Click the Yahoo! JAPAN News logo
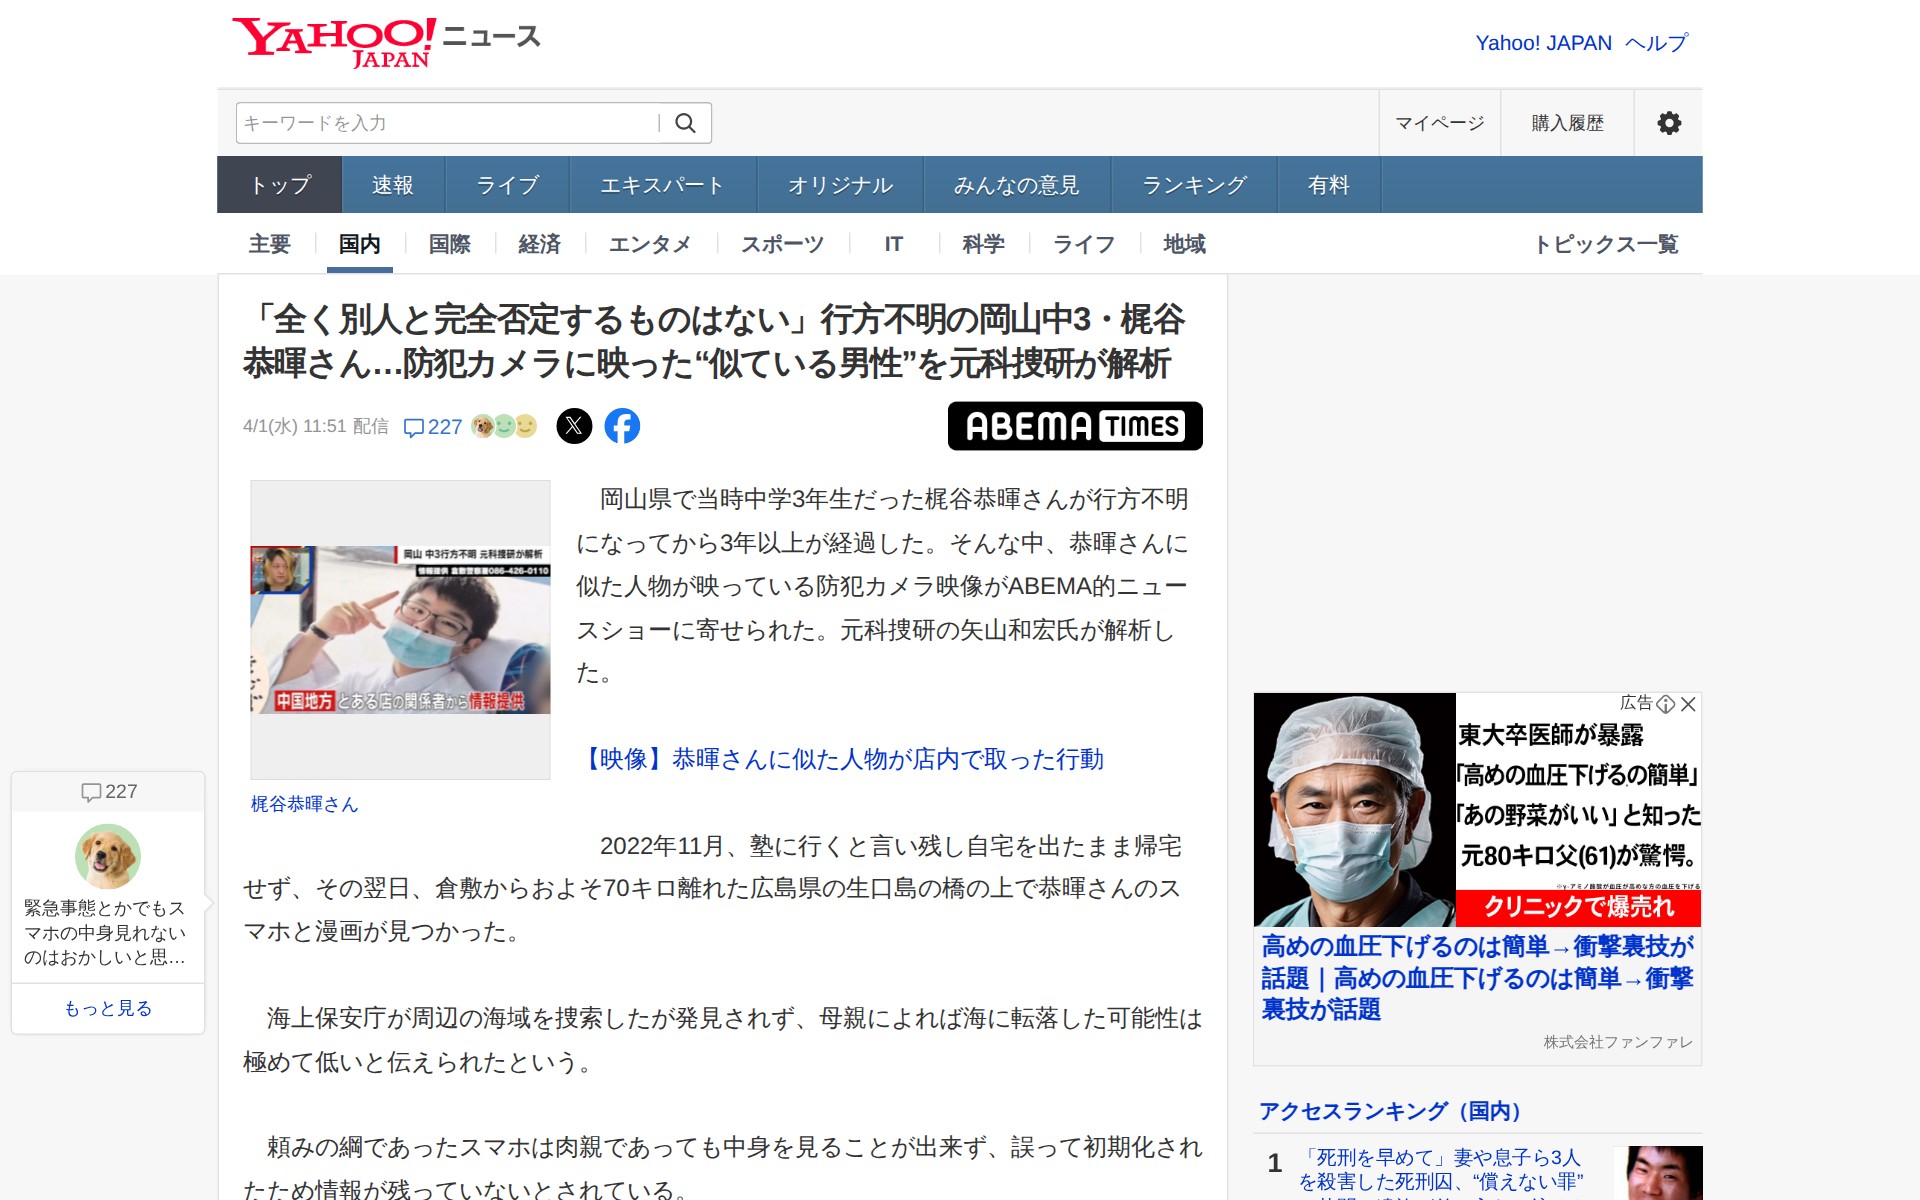This screenshot has height=1200, width=1920. (x=386, y=42)
